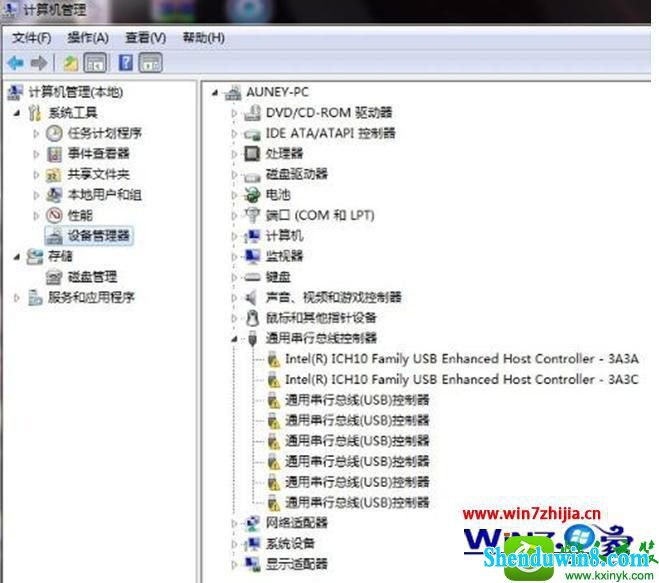Select 性能 tree entry
Screen dimensions: 659x583
[80, 215]
